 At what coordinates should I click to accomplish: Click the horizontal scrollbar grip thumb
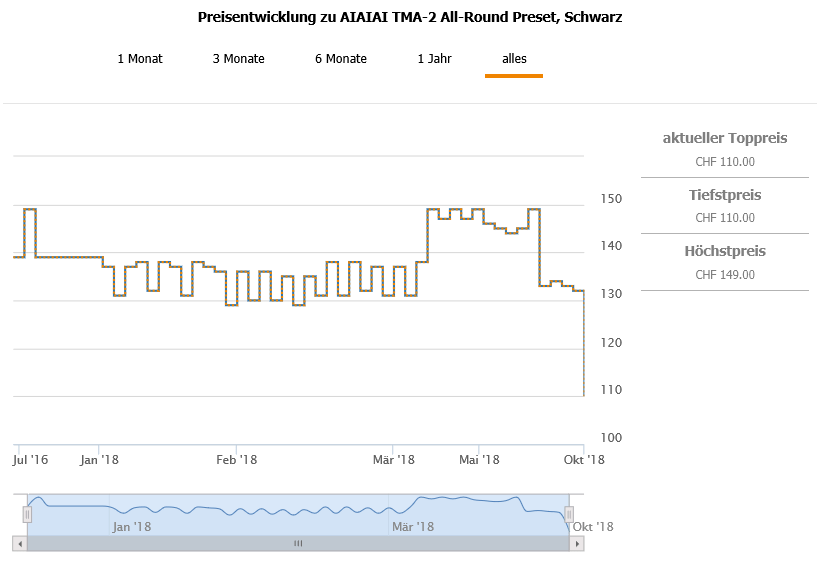point(297,543)
